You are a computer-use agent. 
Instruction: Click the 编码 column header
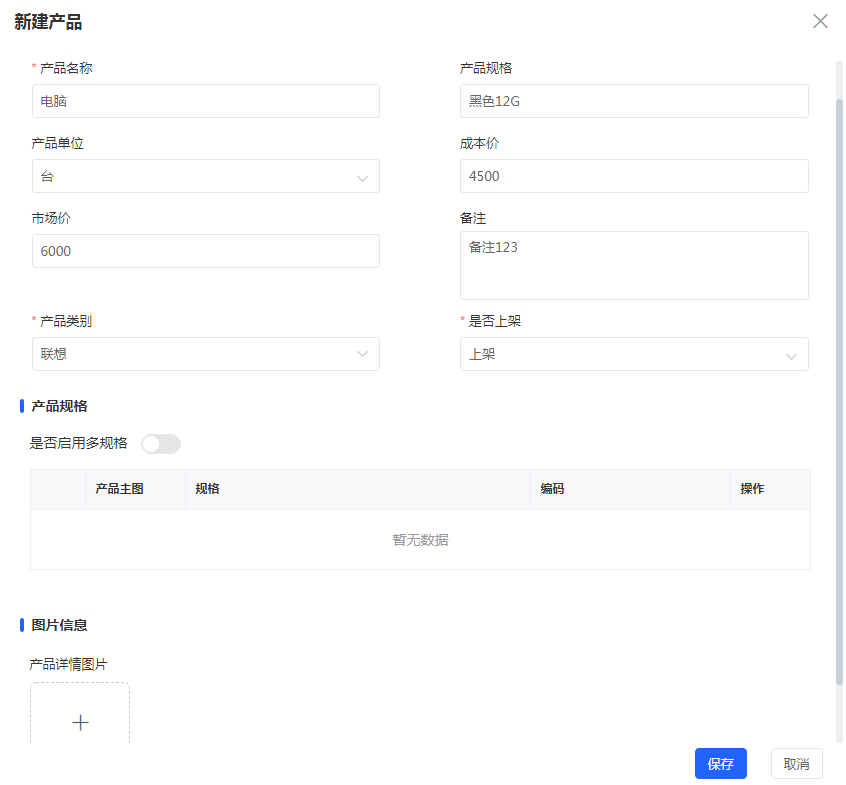coord(552,489)
